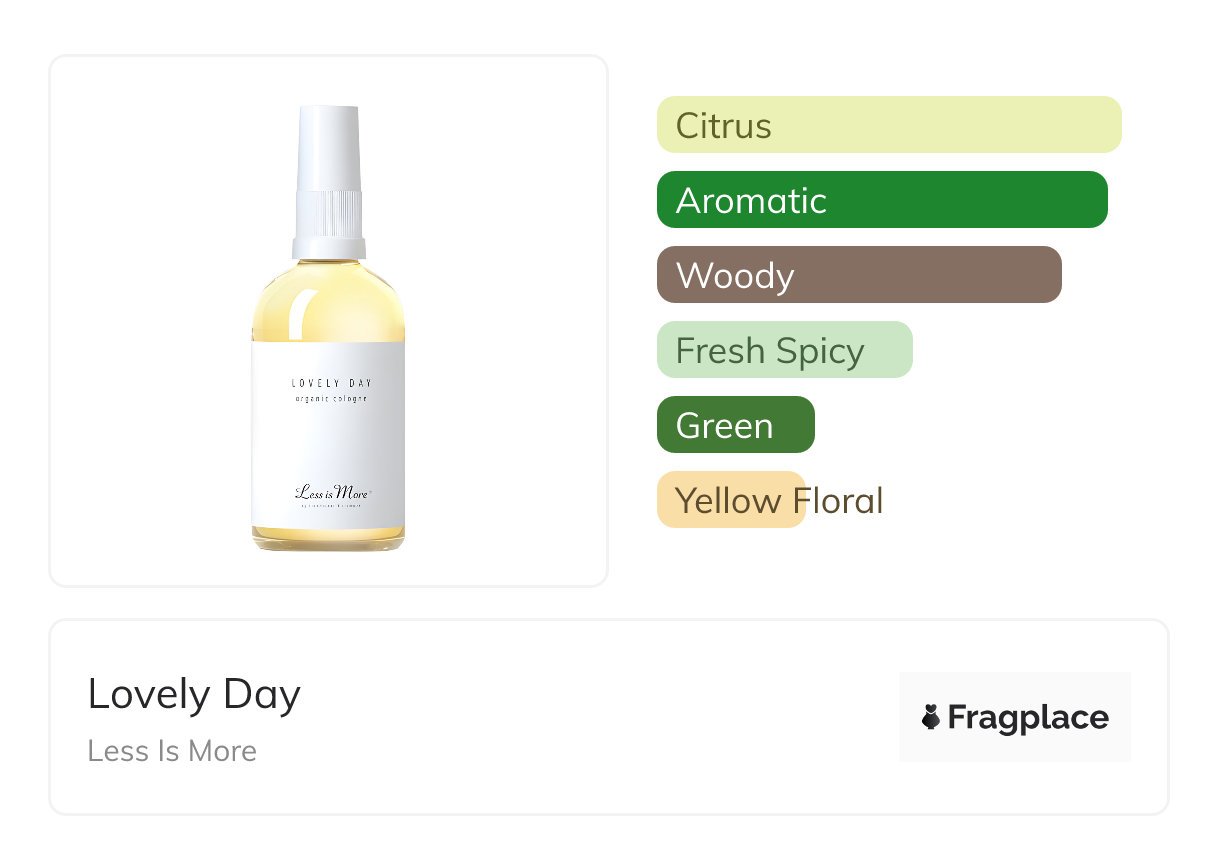Select the Aromatic accord bar
This screenshot has height=864, width=1218.
881,200
